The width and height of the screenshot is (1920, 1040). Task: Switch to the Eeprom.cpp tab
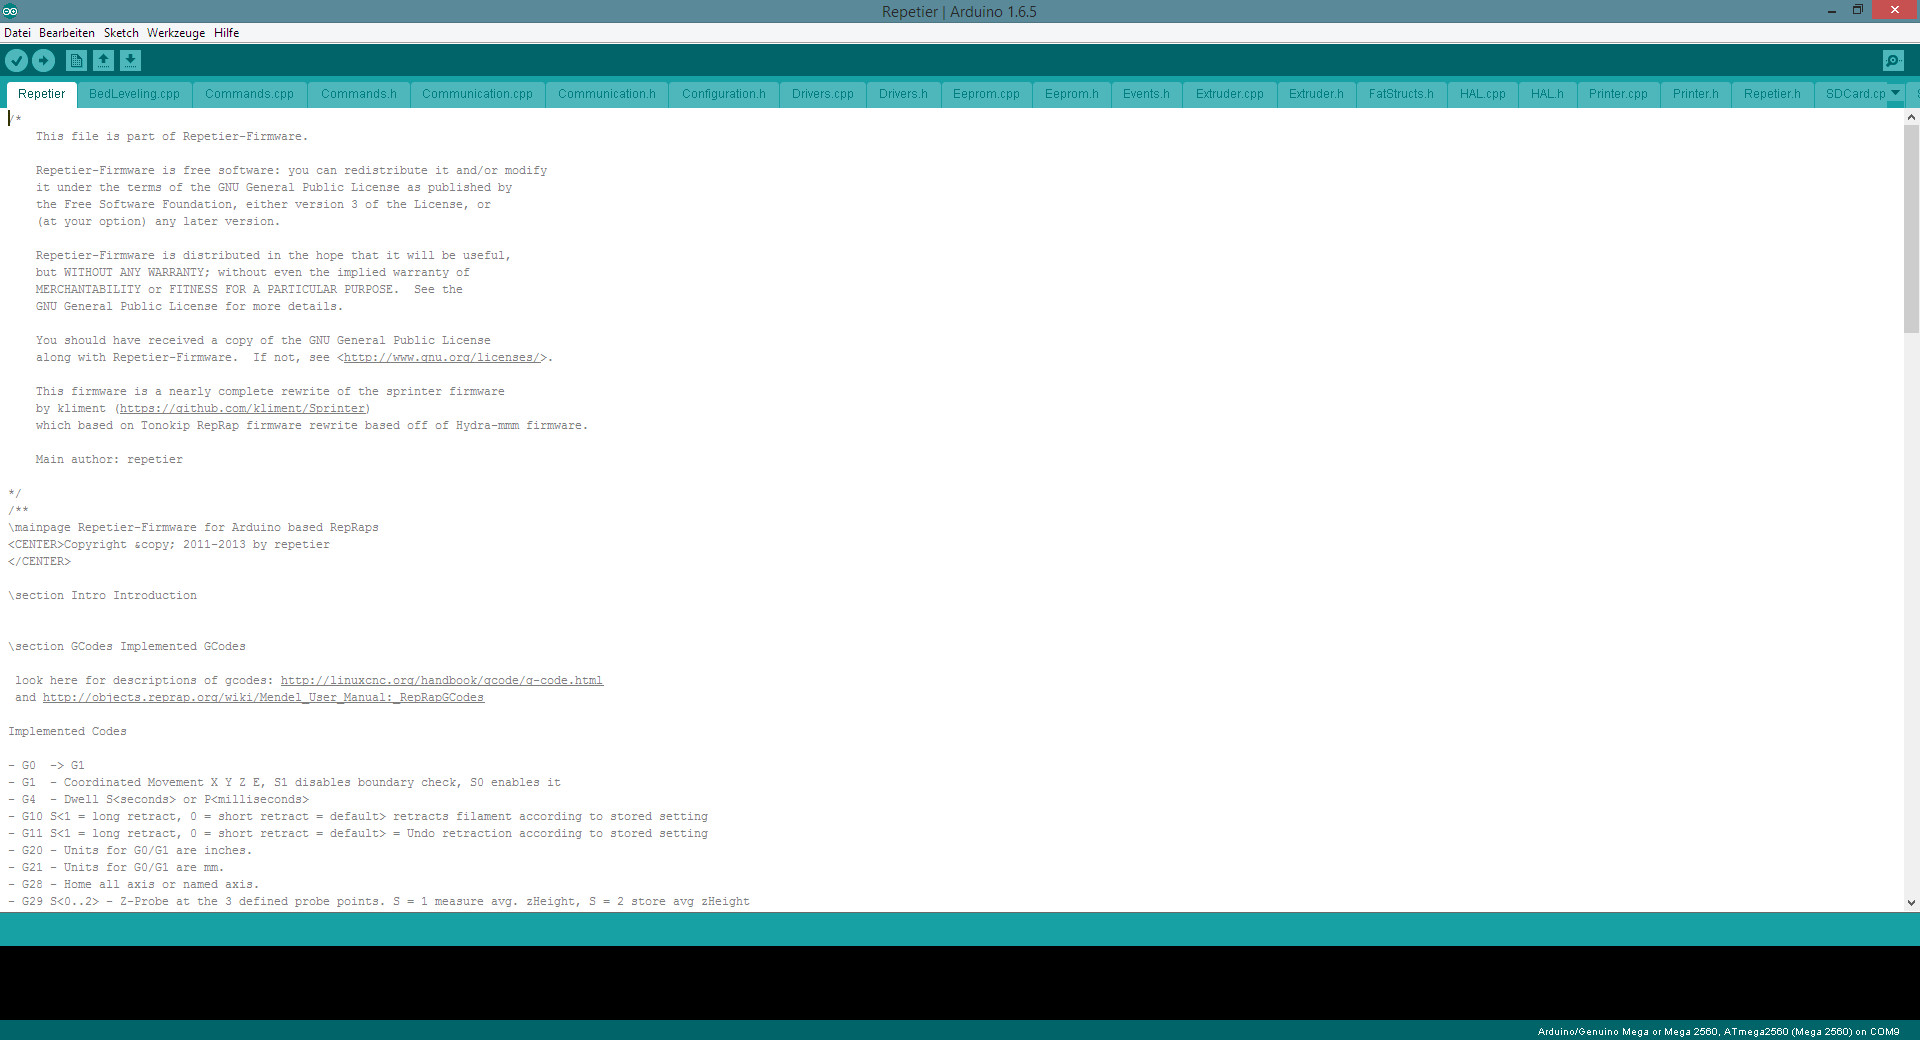click(x=986, y=94)
